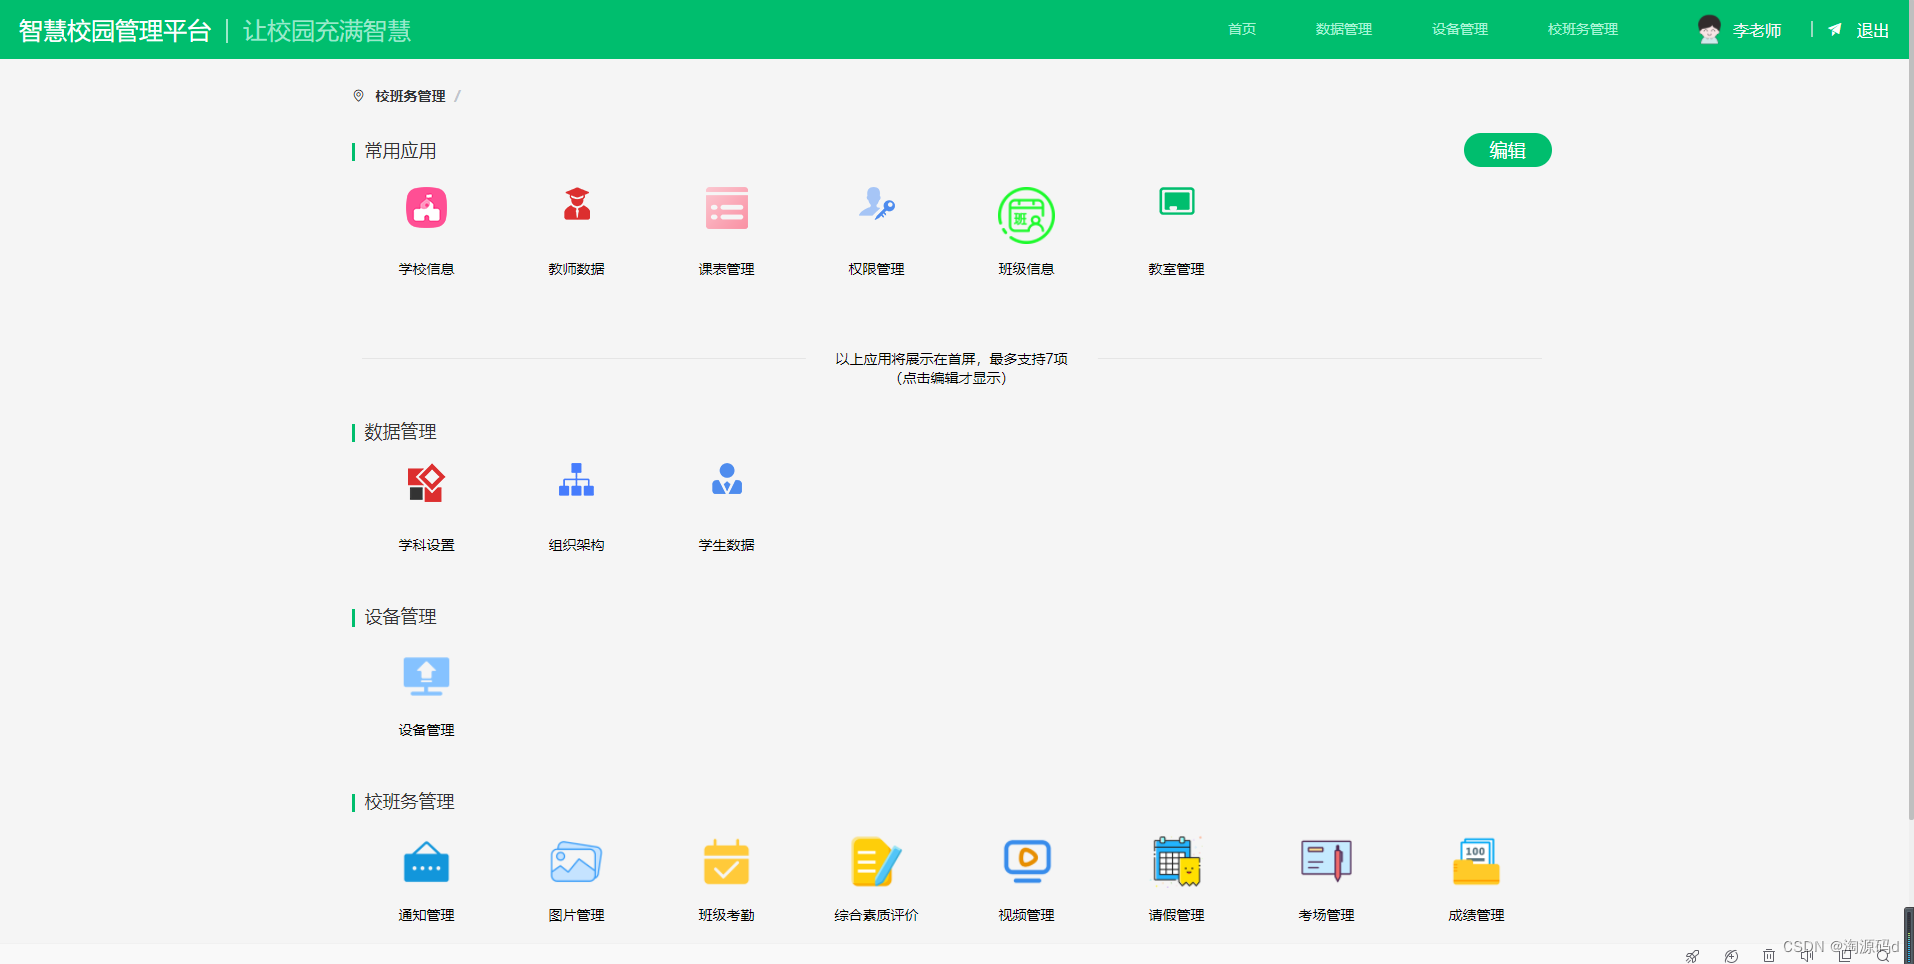Click the 课表管理 icon
This screenshot has height=964, width=1914.
pos(727,208)
